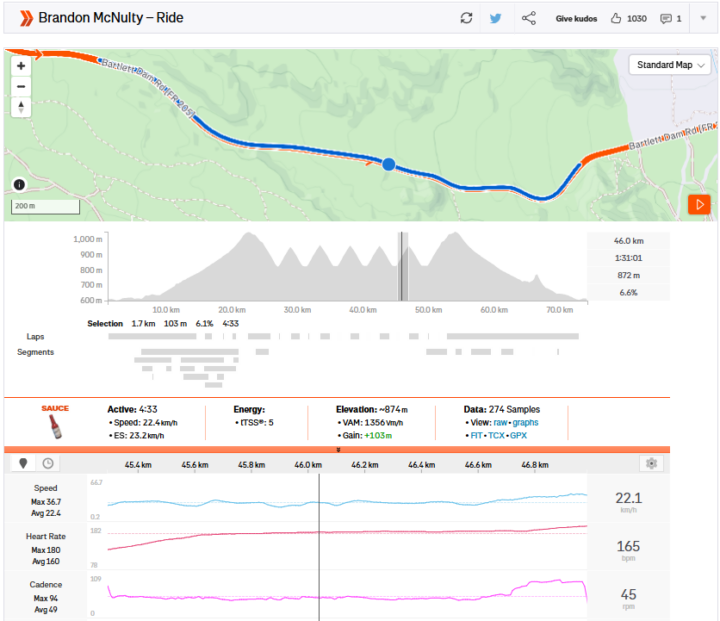Collapse the Sauce analysis panel with the orange arrow
720x621 pixels.
(338, 450)
